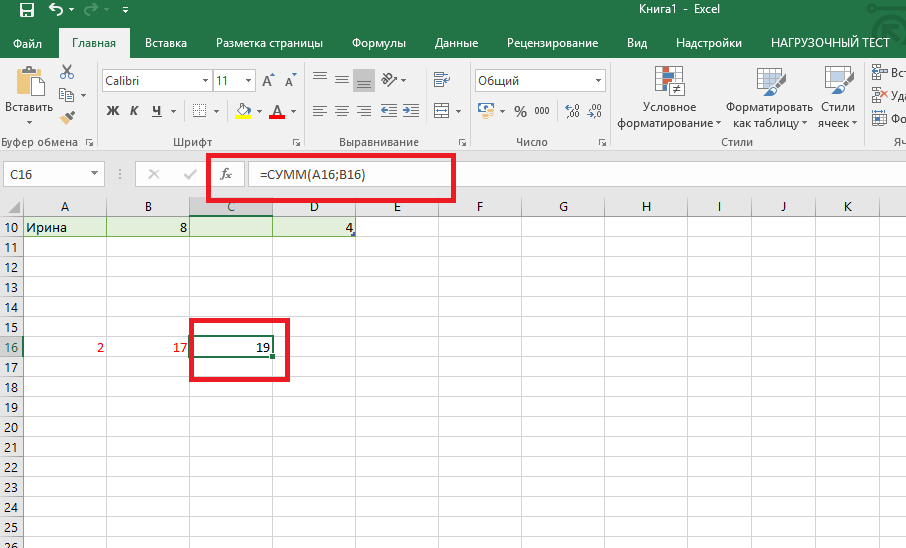
Task: Switch to the Формулы ribbon tab
Action: click(x=378, y=43)
